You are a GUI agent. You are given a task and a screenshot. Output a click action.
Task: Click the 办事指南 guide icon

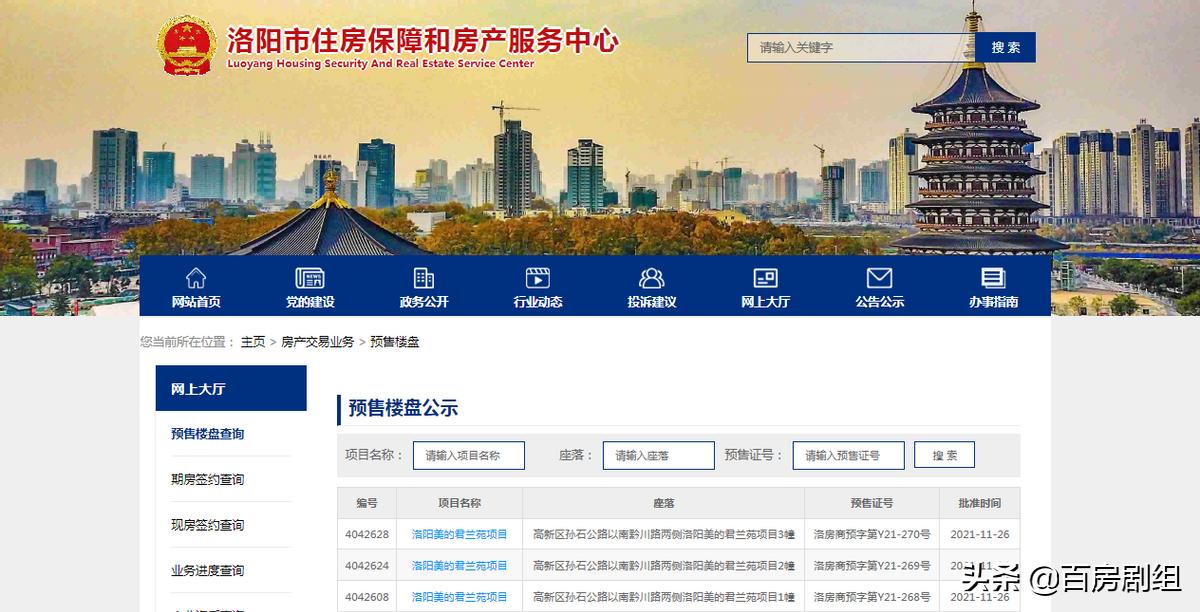point(991,281)
